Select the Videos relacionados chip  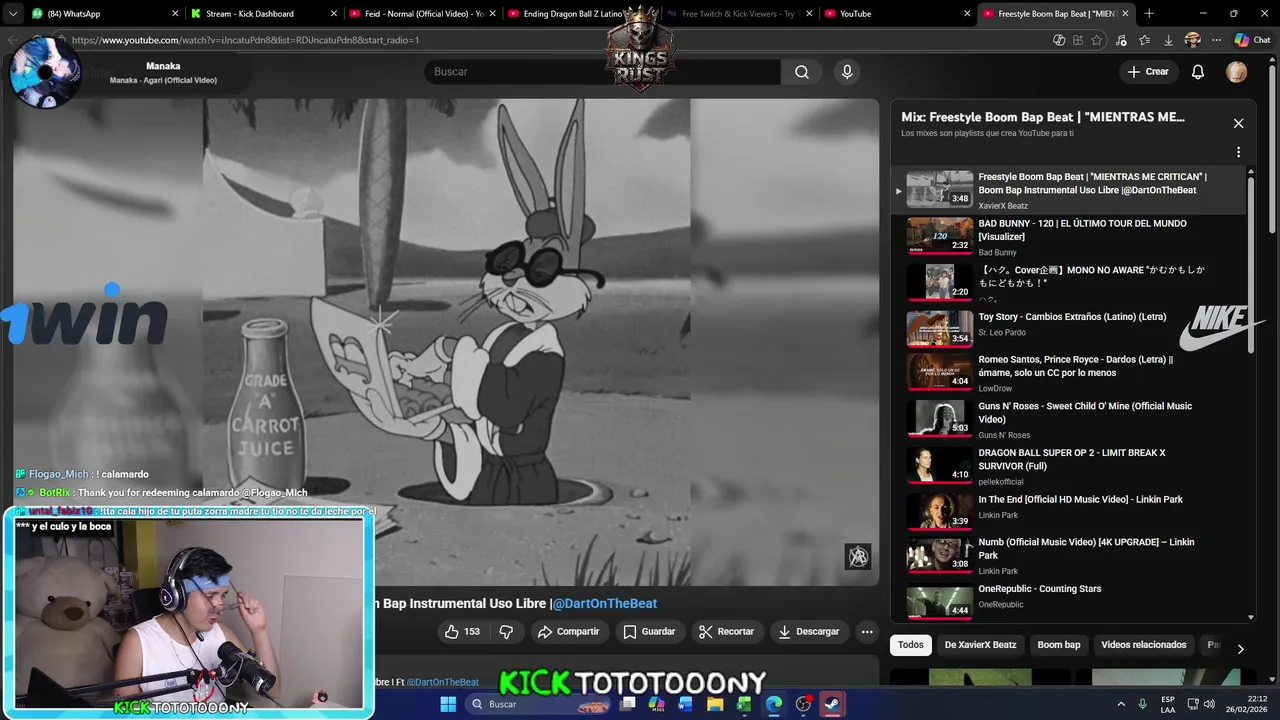1143,645
